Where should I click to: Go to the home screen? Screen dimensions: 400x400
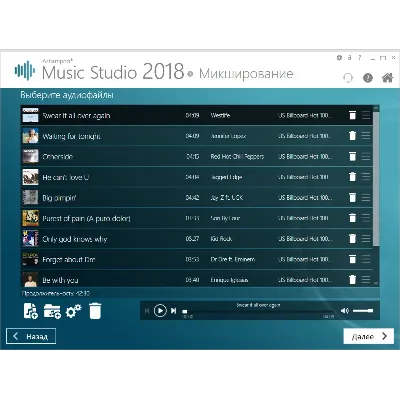387,78
